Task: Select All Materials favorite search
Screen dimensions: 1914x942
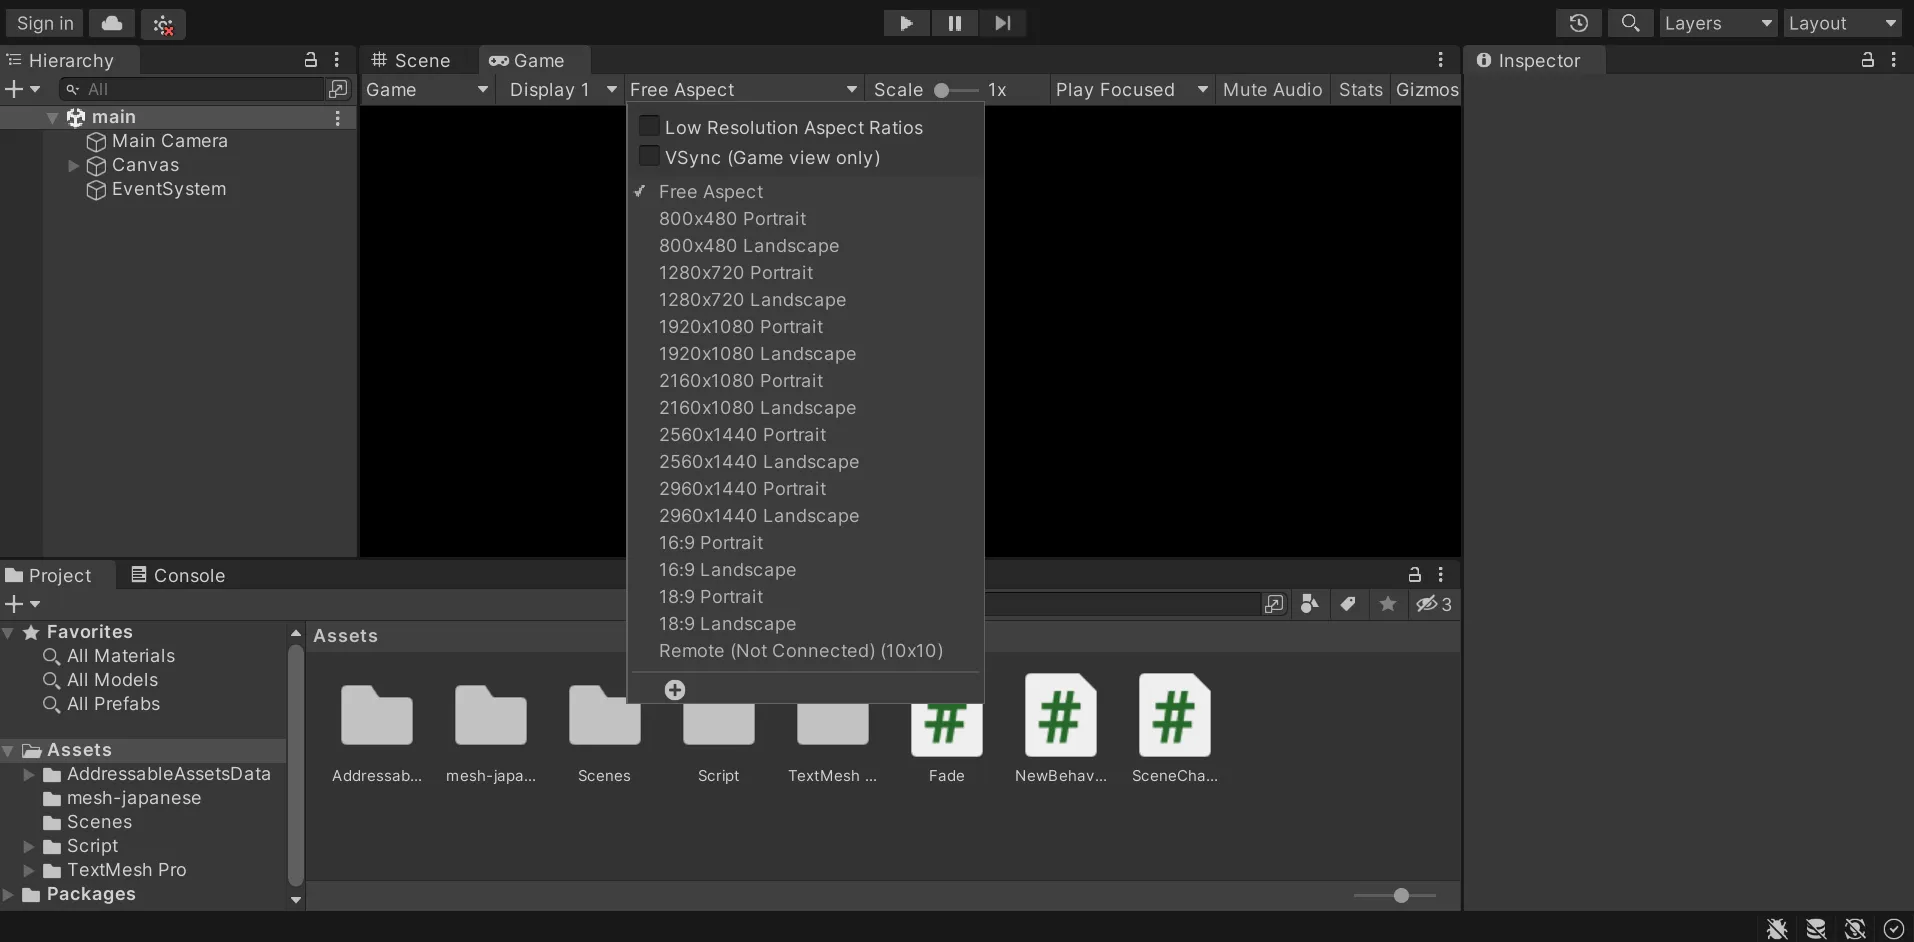Action: 121,656
